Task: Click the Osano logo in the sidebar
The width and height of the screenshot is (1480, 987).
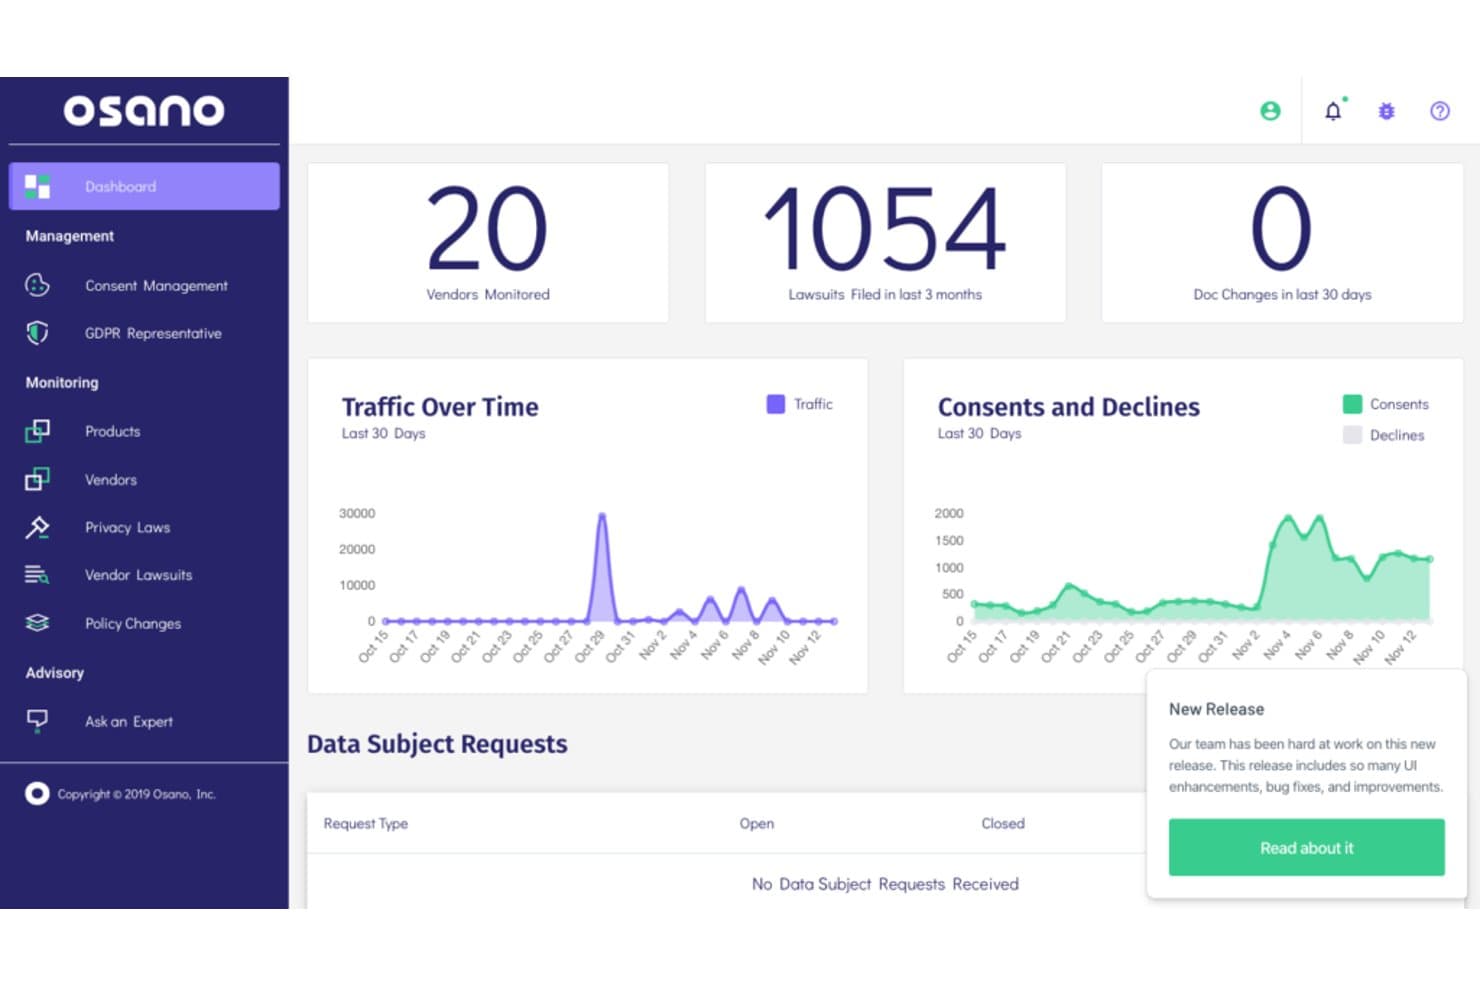Action: [144, 110]
